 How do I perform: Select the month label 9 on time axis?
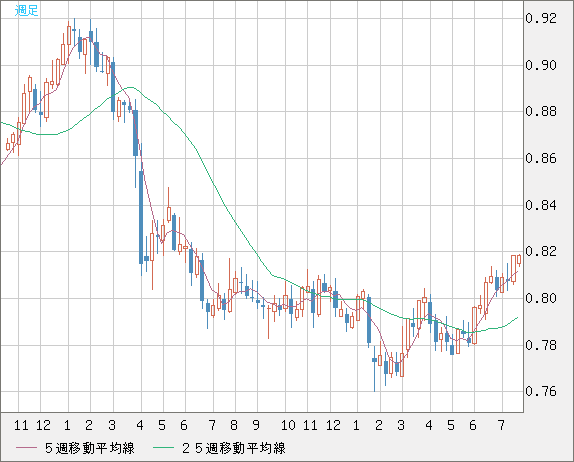pyautogui.click(x=256, y=425)
